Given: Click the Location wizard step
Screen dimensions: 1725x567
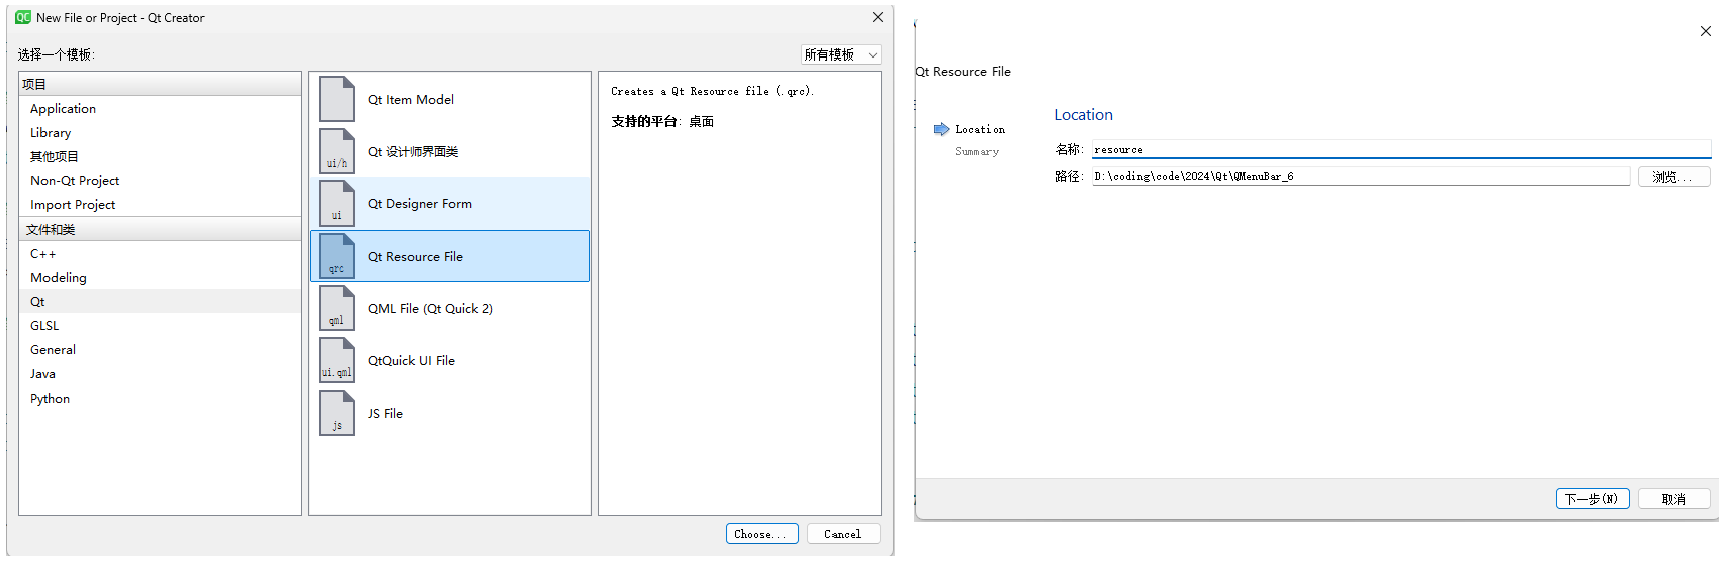Looking at the screenshot, I should coord(980,129).
